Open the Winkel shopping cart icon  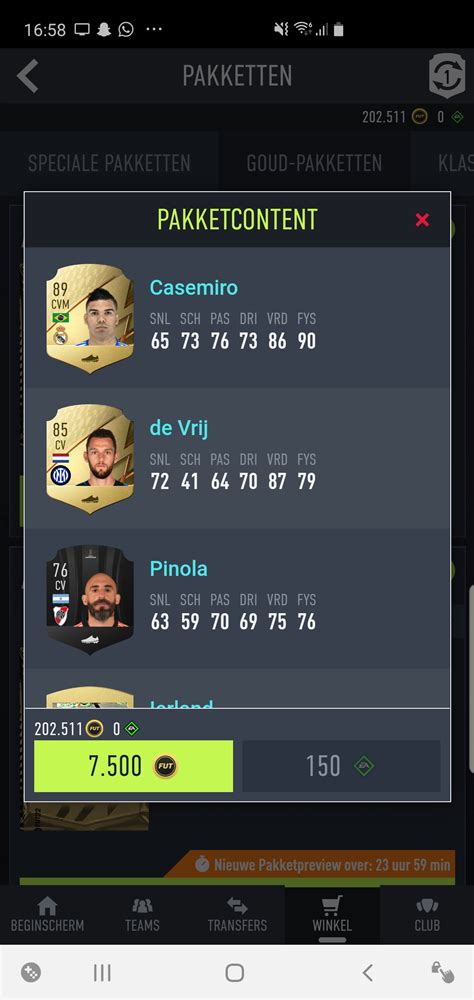332,915
